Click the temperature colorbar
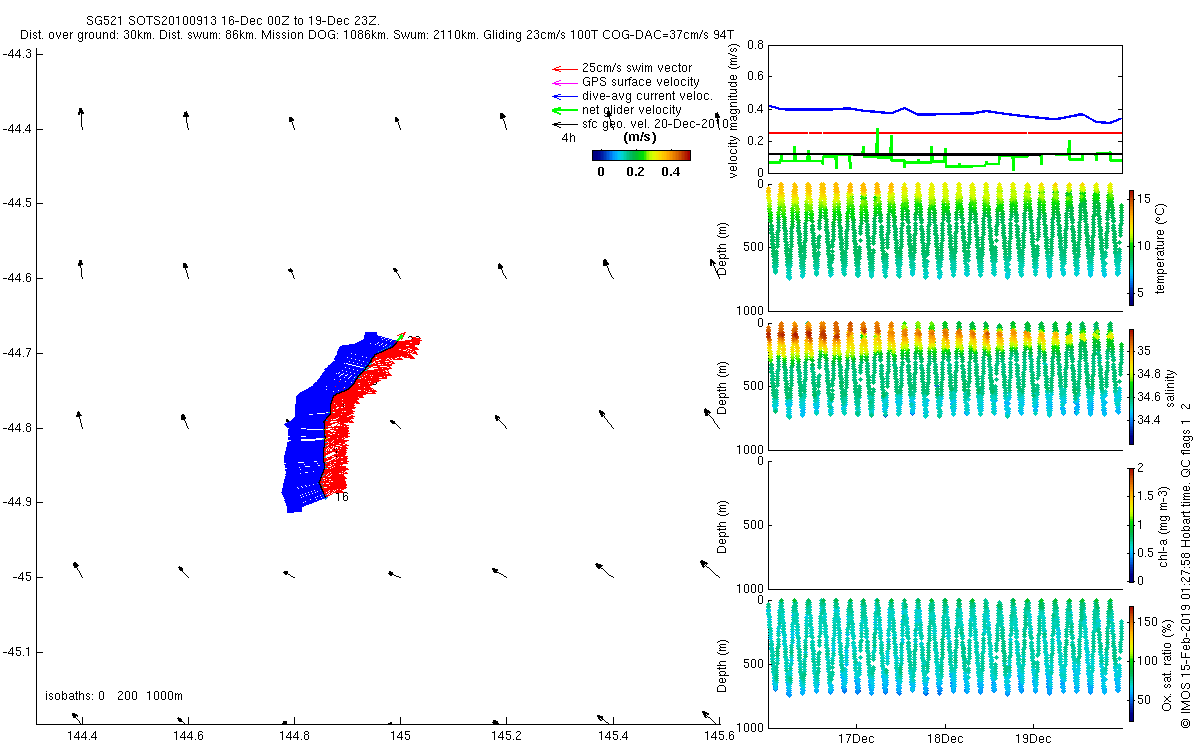The width and height of the screenshot is (1200, 750). click(1131, 247)
